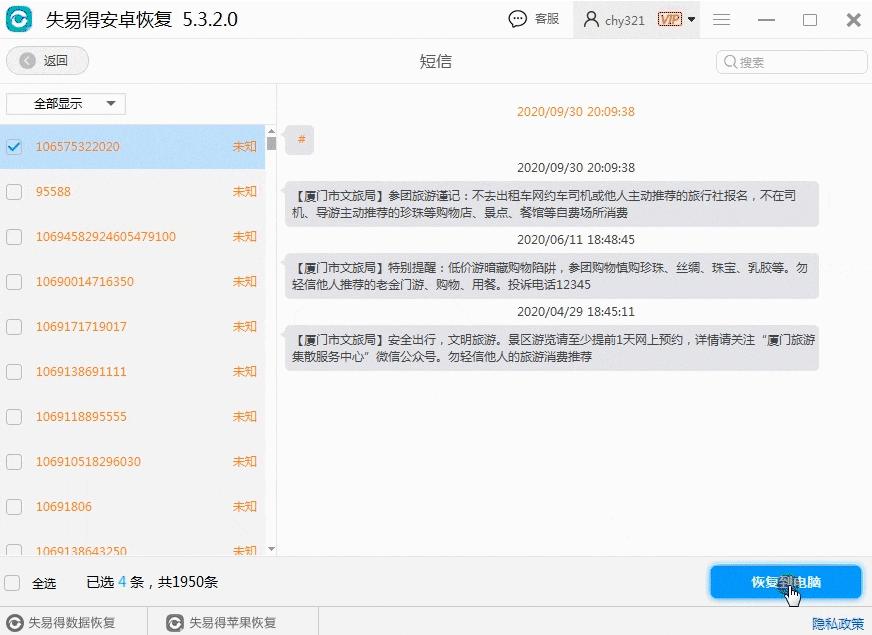Uncheck the 106575322020 conversation
The height and width of the screenshot is (635, 872).
click(14, 146)
